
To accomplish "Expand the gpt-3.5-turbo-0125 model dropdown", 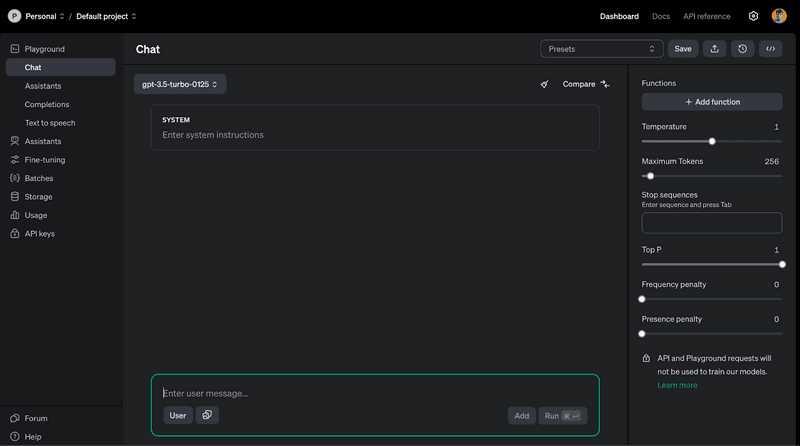I will (180, 84).
